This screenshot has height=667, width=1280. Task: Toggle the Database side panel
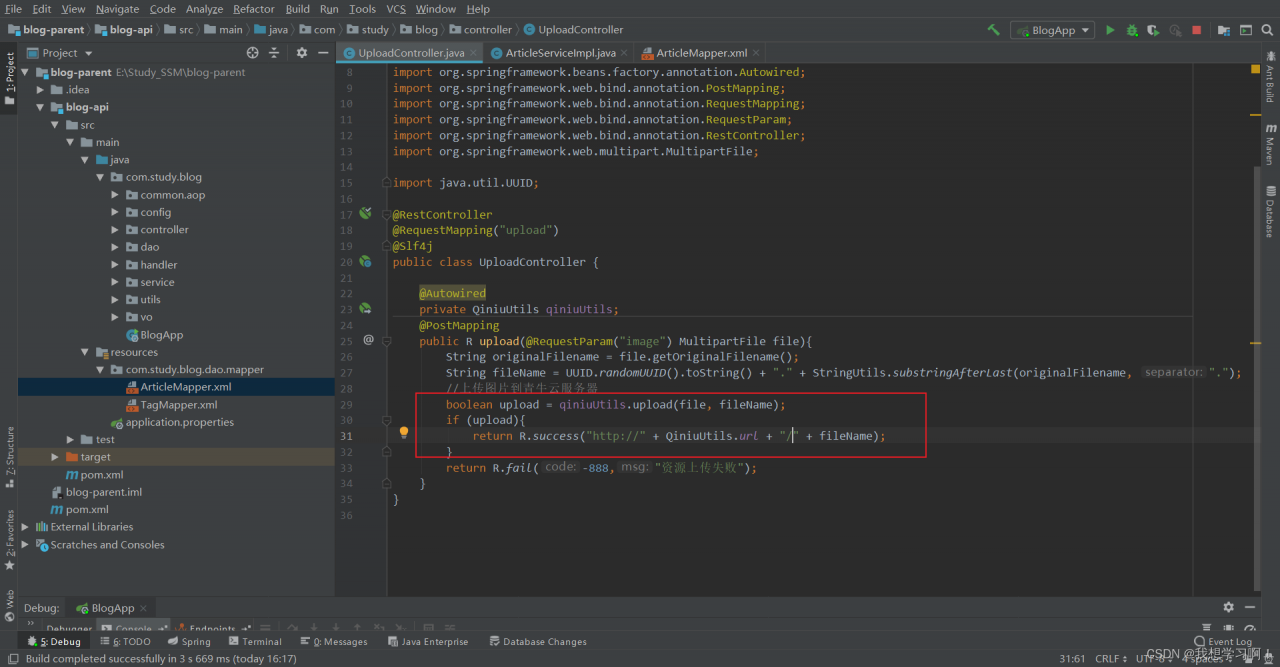(x=1270, y=211)
